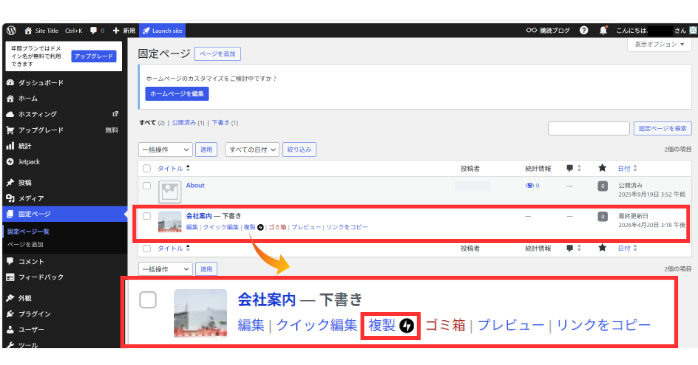Image resolution: width=698 pixels, height=365 pixels.
Task: Click the star likes icon in table header
Action: pyautogui.click(x=602, y=168)
